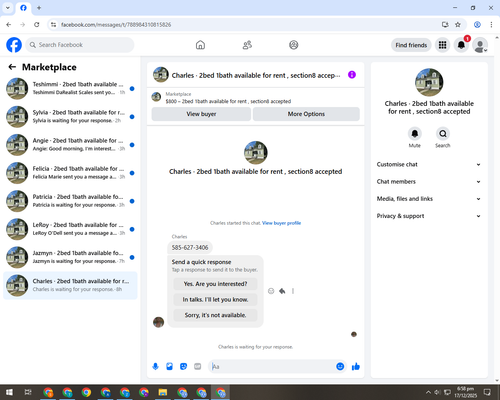500x400 pixels.
Task: Click the address bar URL
Action: click(116, 25)
